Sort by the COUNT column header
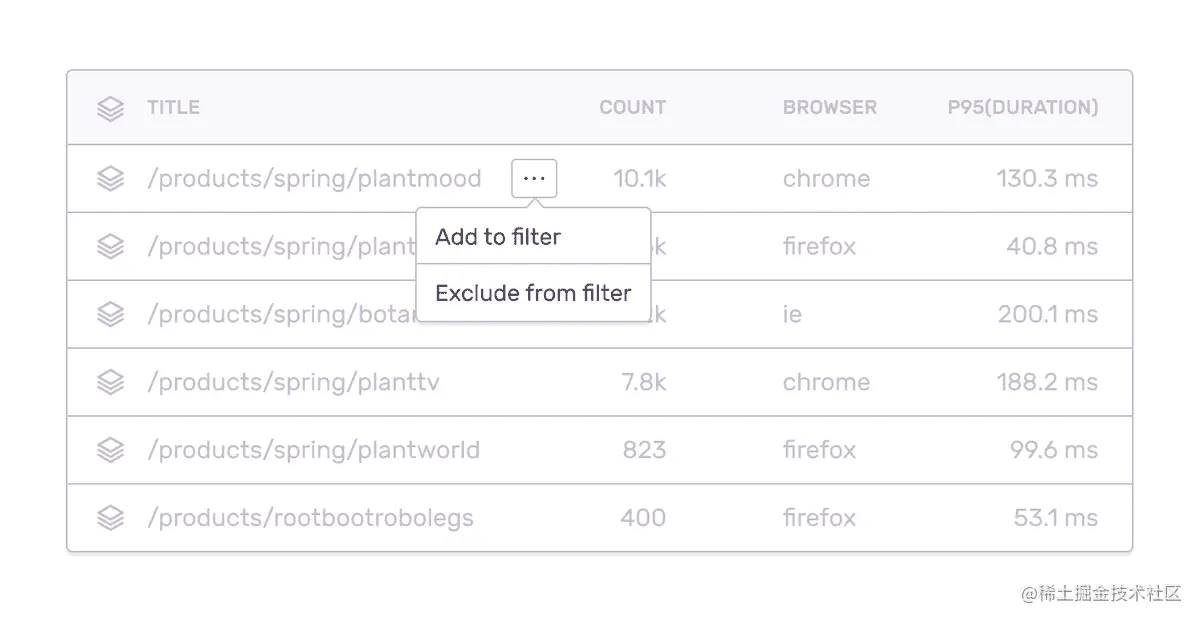Viewport: 1200px width, 622px height. (632, 108)
